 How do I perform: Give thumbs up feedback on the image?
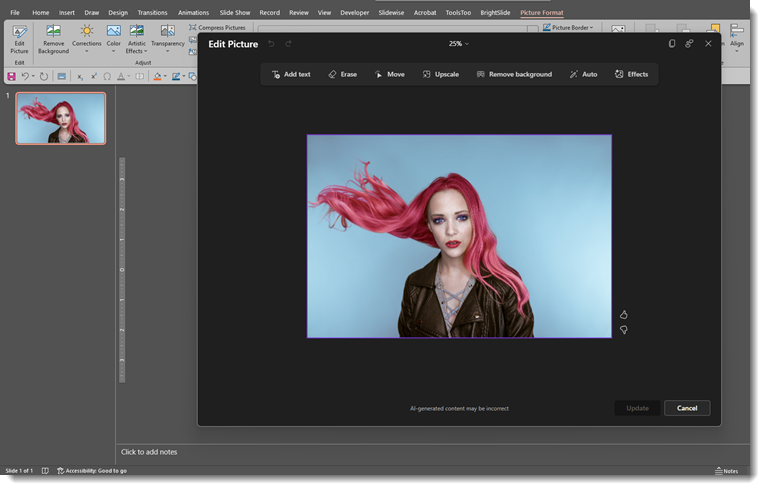tap(624, 315)
